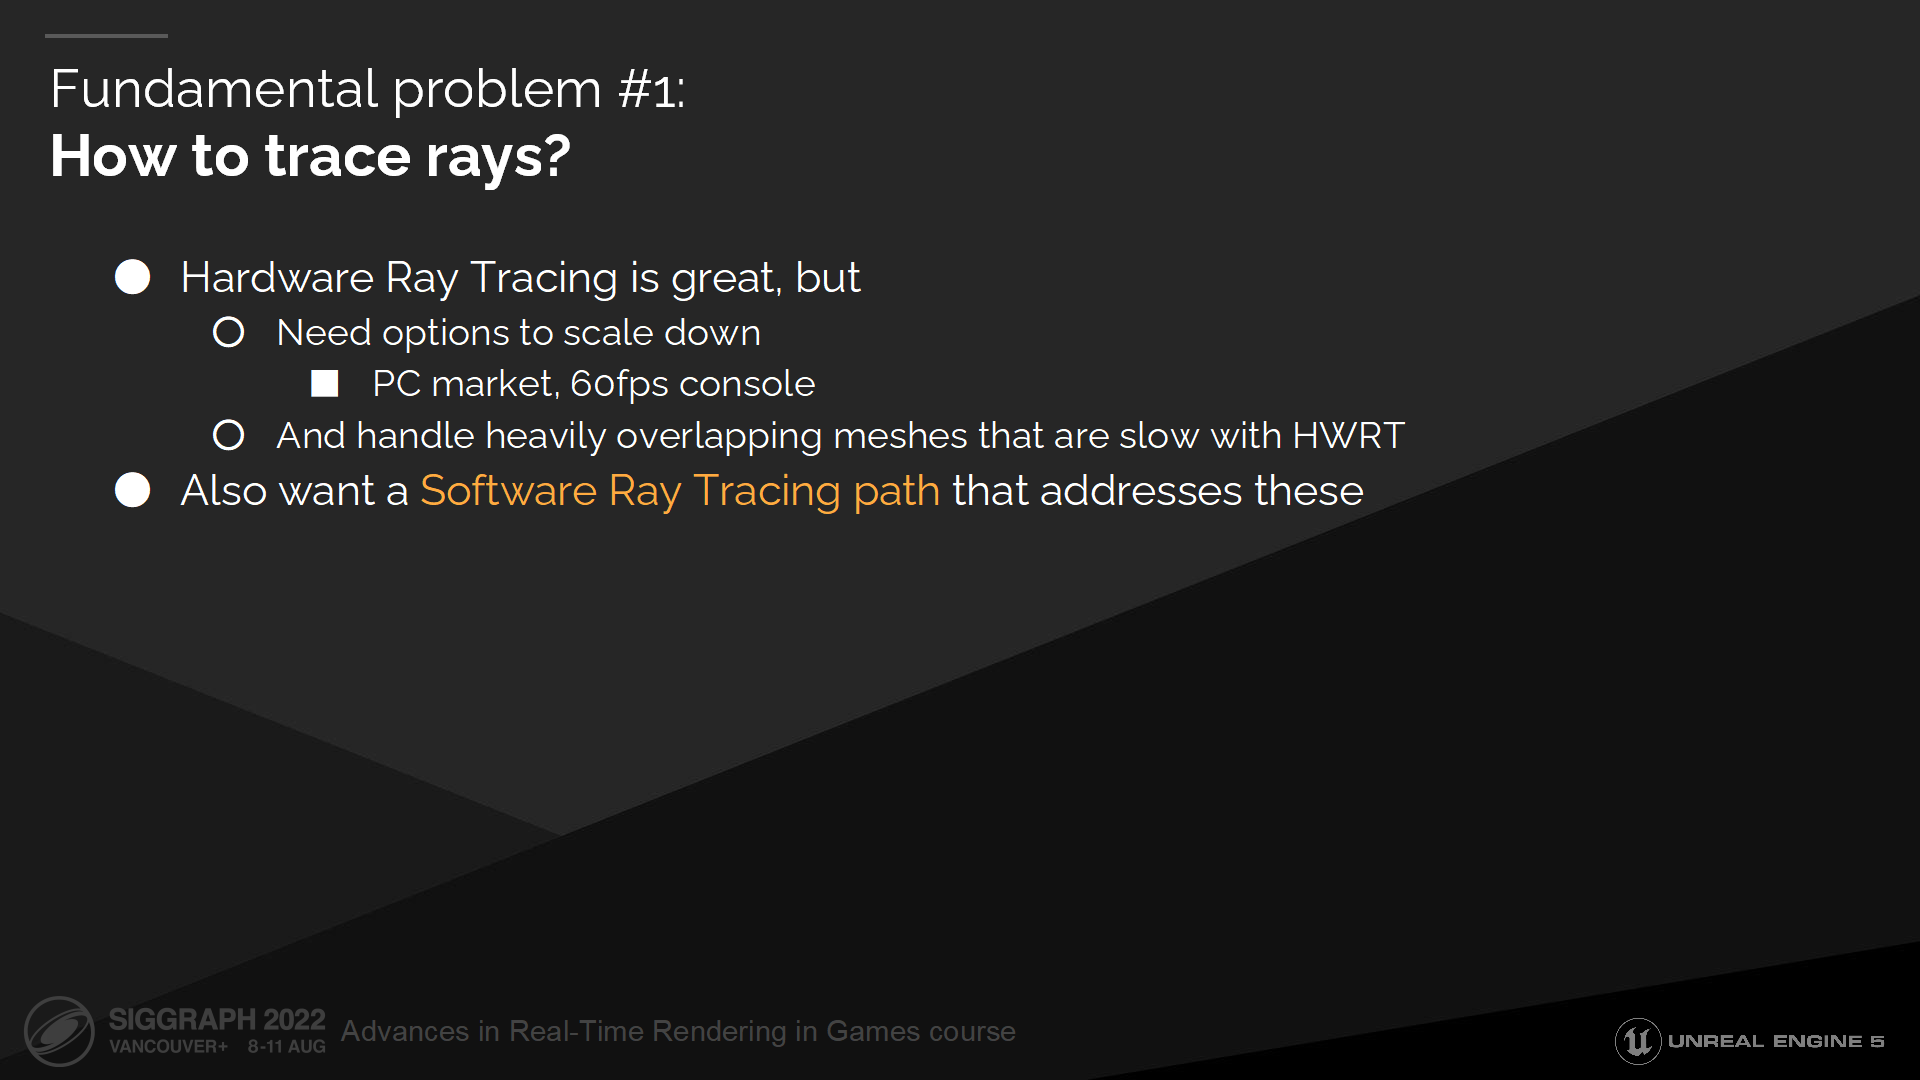Click 'VANCOUVER+' footer text
The image size is (1920, 1080).
(169, 1047)
